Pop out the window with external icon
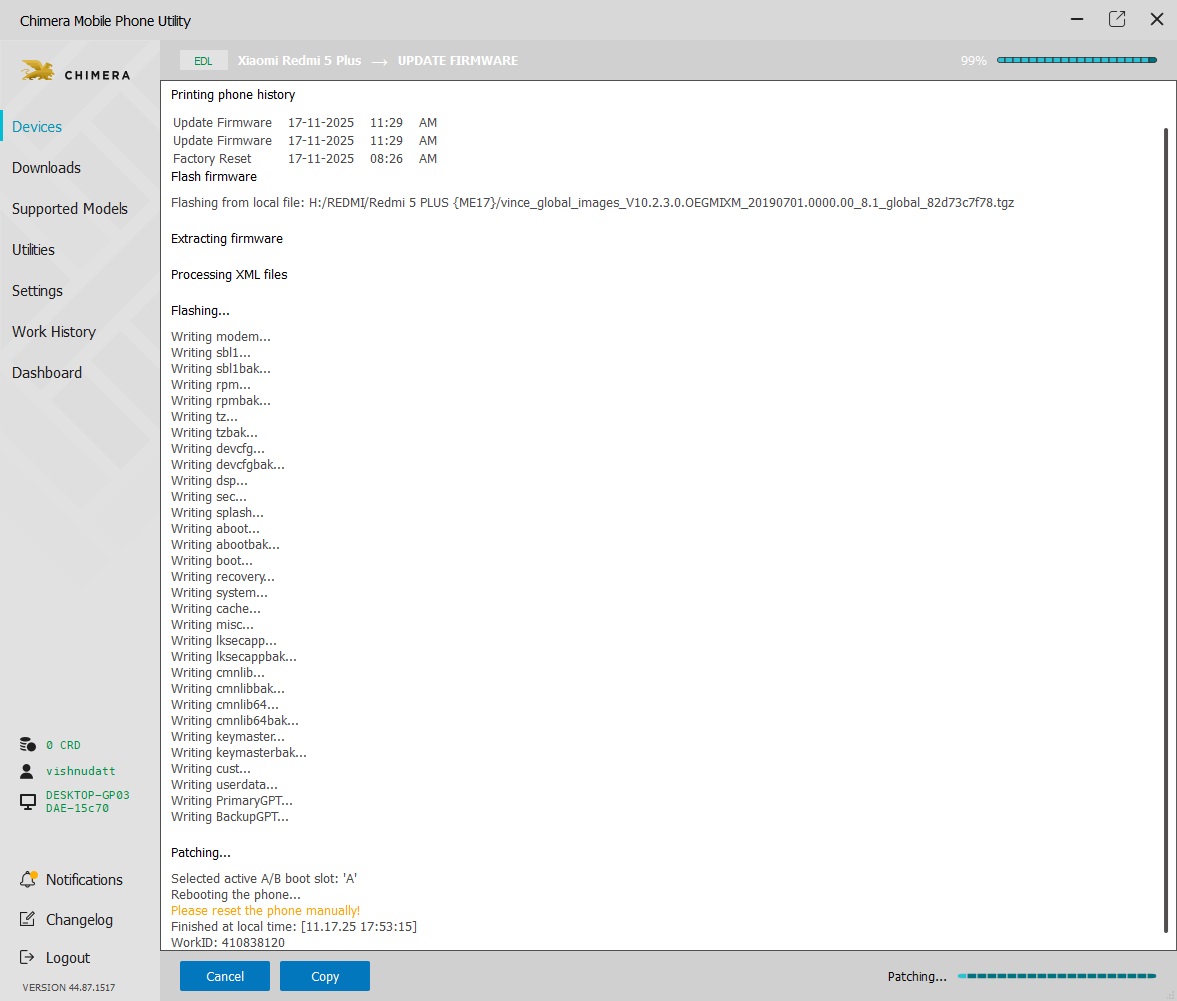 pos(1117,20)
